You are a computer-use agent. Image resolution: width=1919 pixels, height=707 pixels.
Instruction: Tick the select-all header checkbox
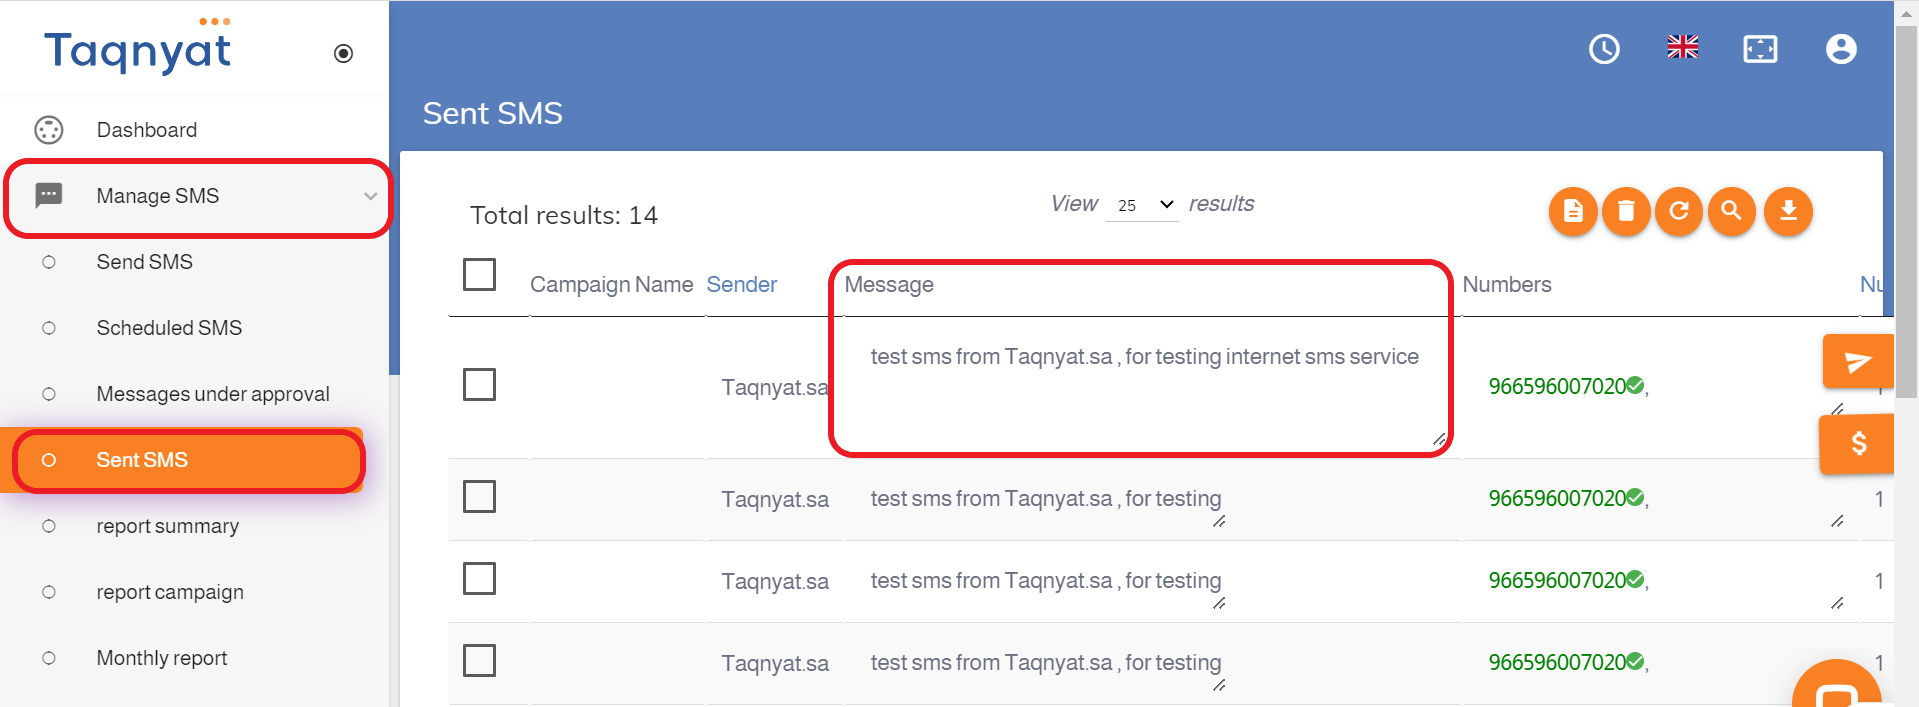[479, 274]
